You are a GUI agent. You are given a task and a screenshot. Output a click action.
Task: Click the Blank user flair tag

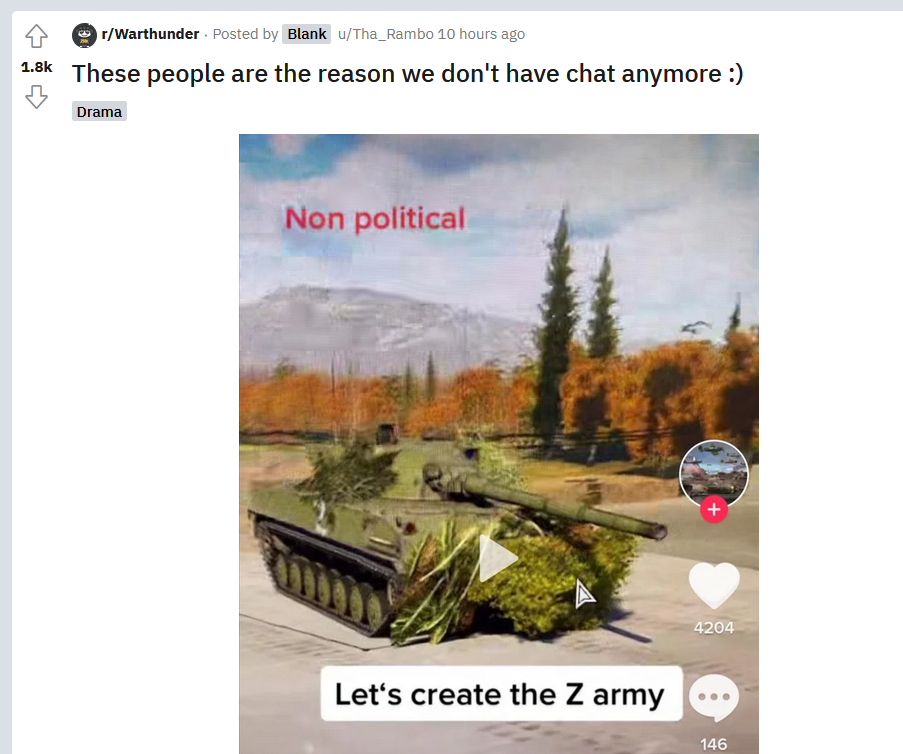point(306,34)
